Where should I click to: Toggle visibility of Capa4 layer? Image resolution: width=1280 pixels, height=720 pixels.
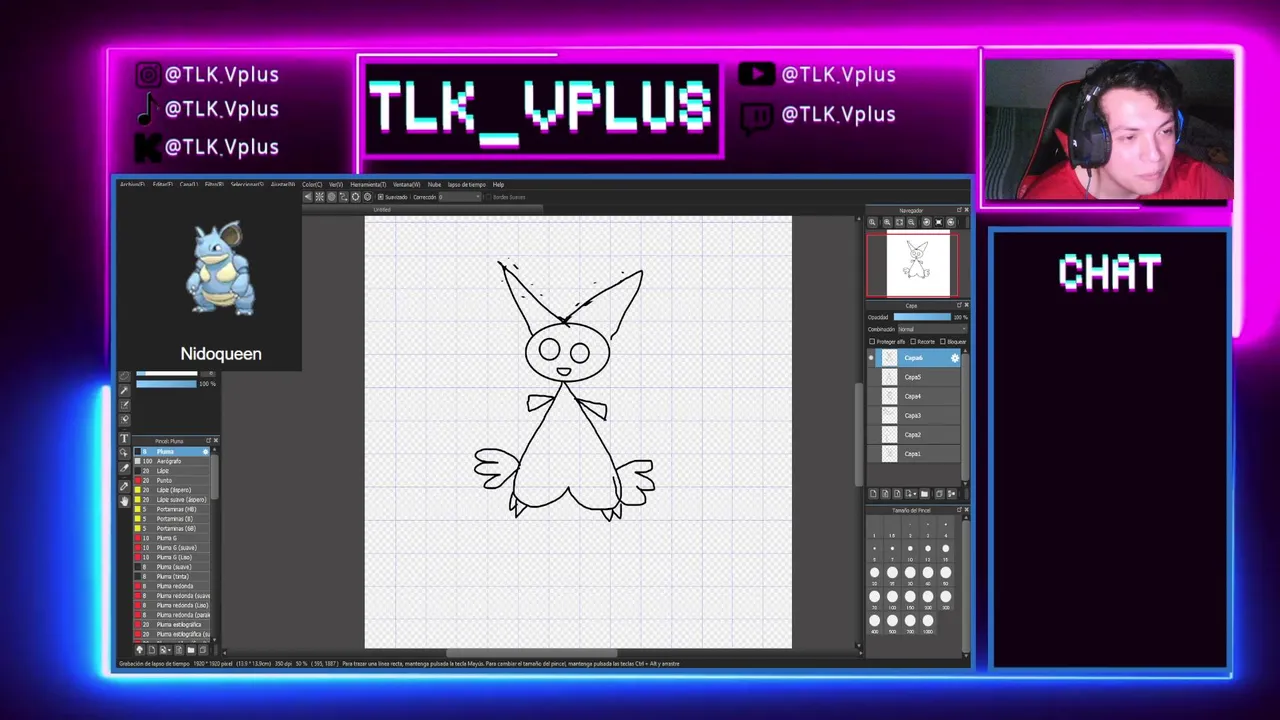[871, 396]
